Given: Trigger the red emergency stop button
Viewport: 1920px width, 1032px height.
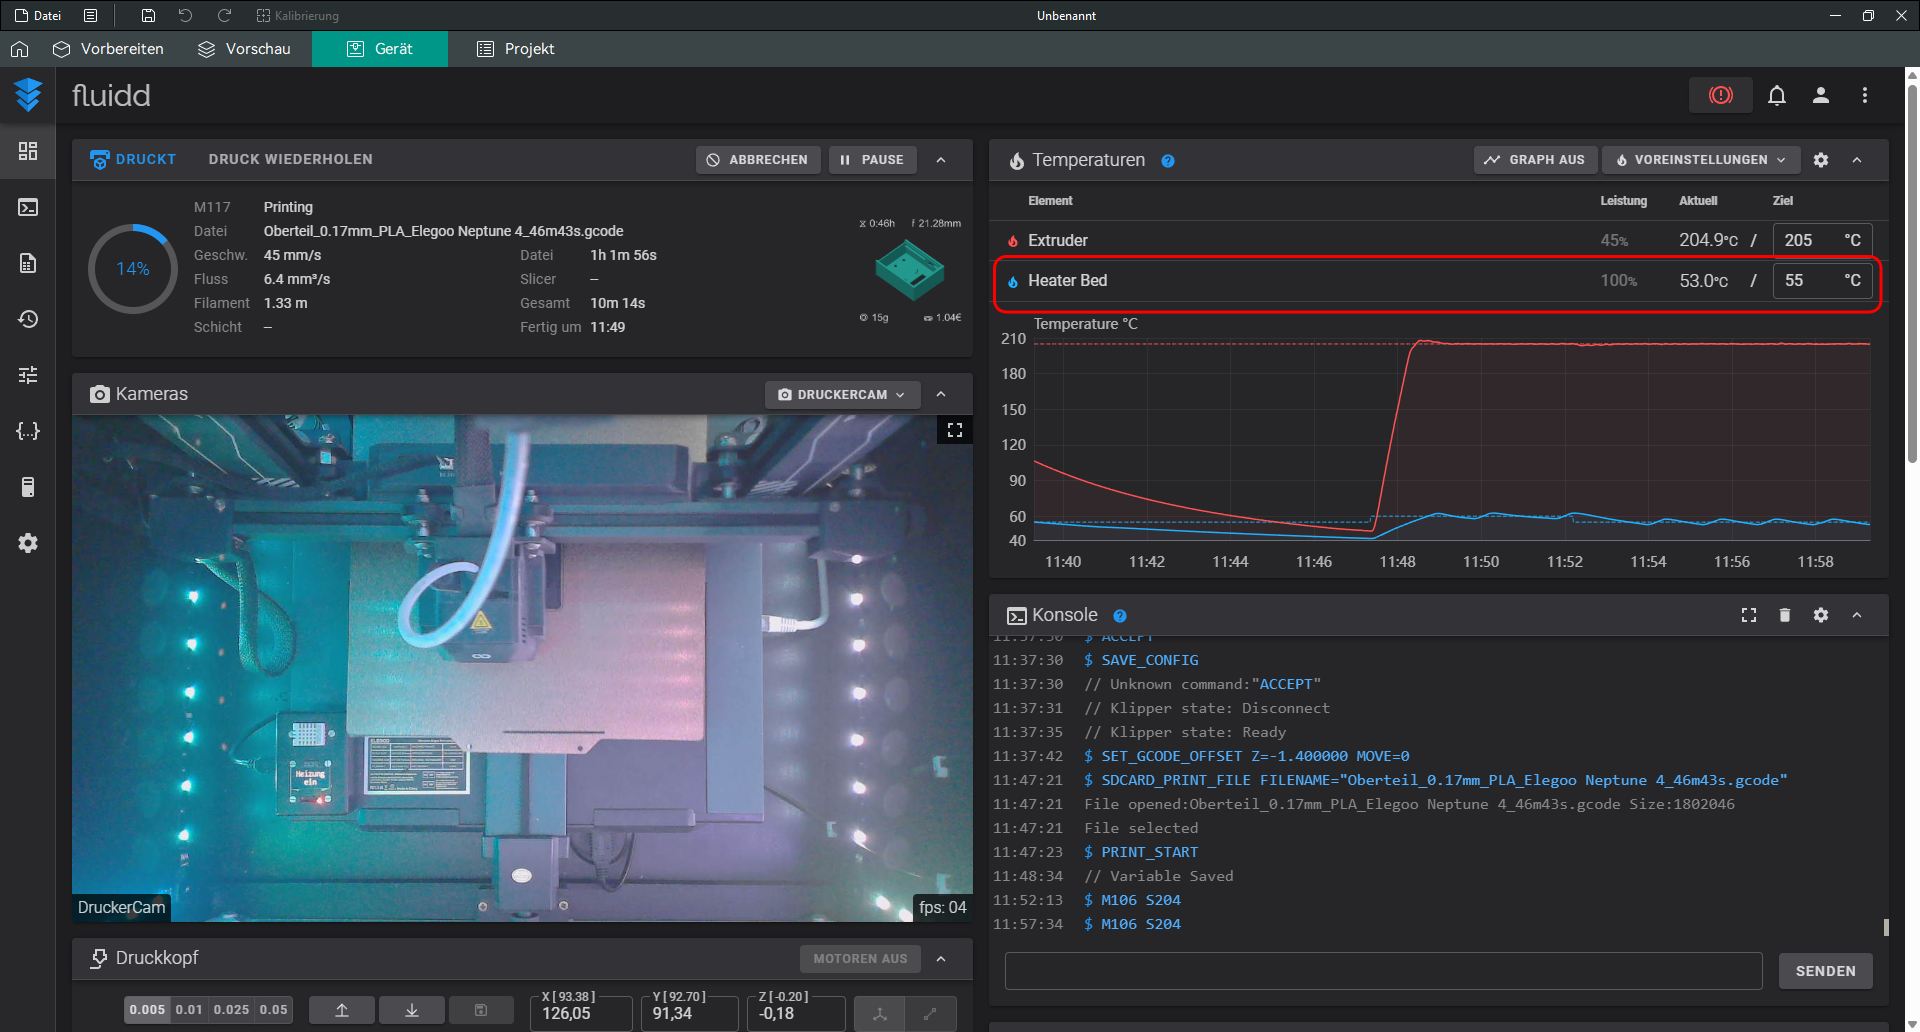Looking at the screenshot, I should point(1720,95).
